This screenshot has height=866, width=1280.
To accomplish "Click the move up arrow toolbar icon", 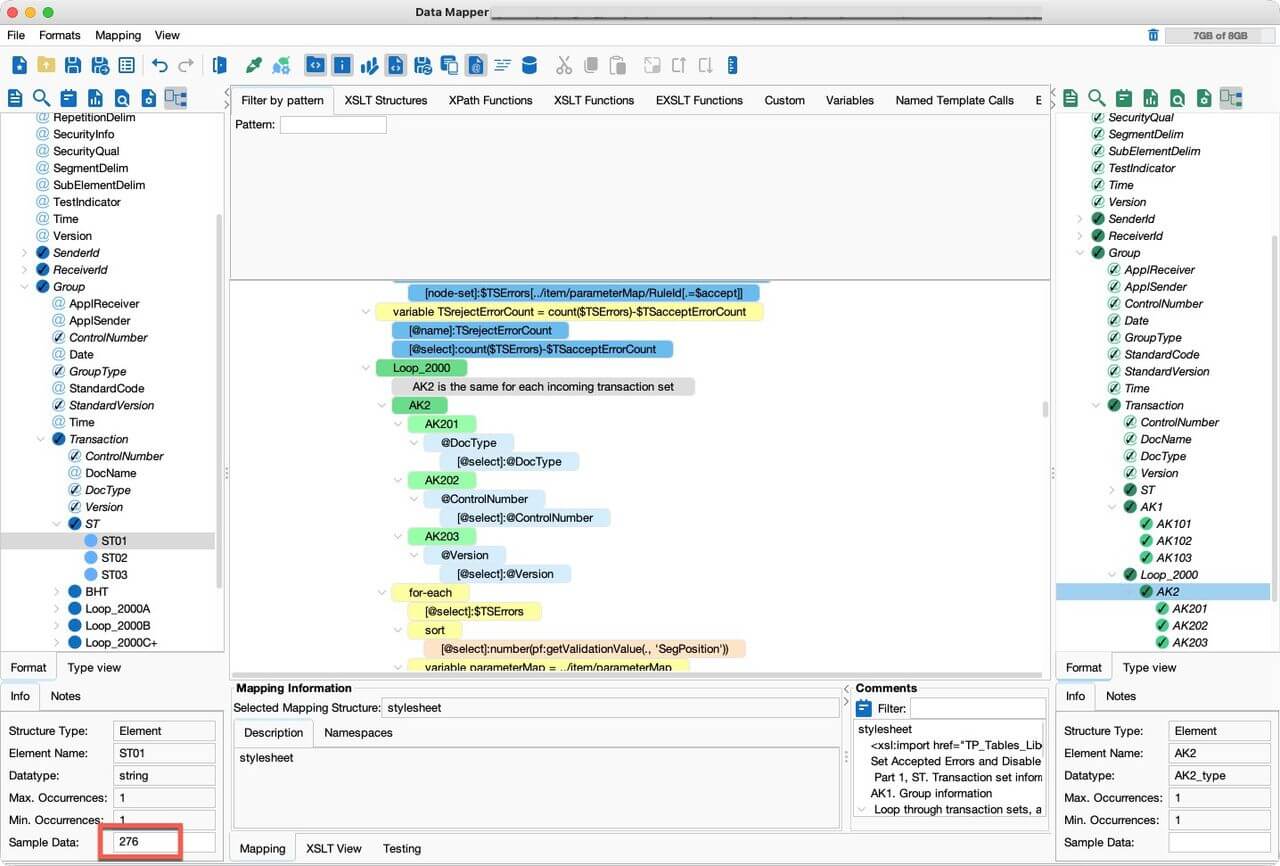I will click(679, 66).
